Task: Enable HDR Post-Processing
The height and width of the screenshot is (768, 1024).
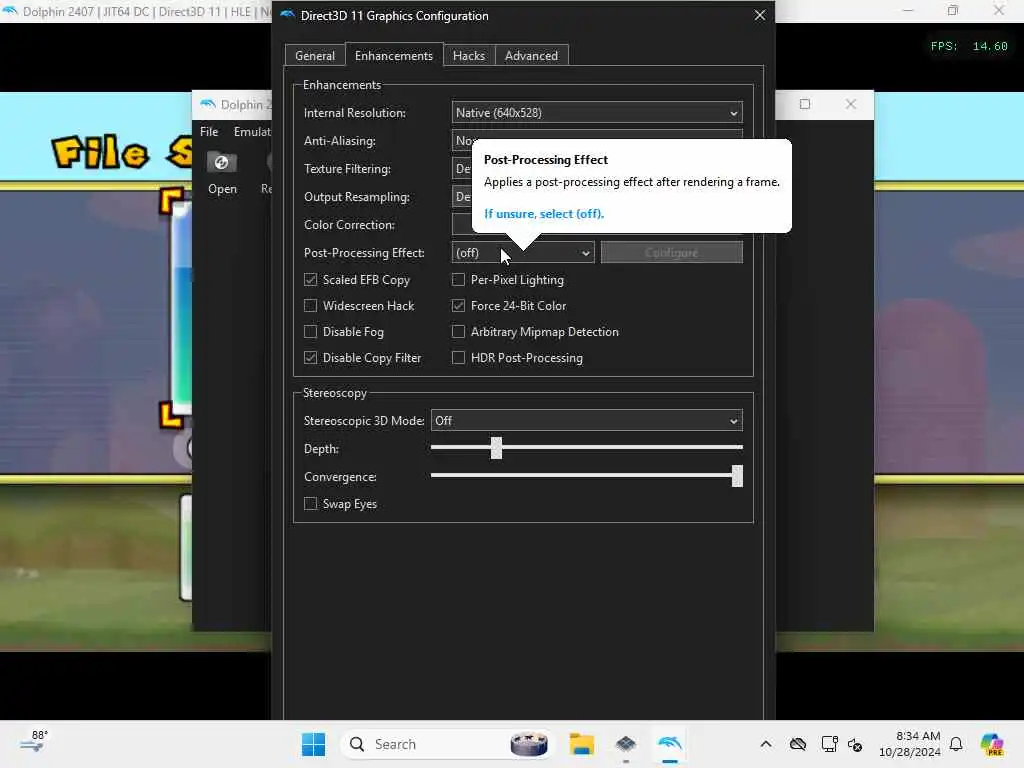Action: [458, 358]
